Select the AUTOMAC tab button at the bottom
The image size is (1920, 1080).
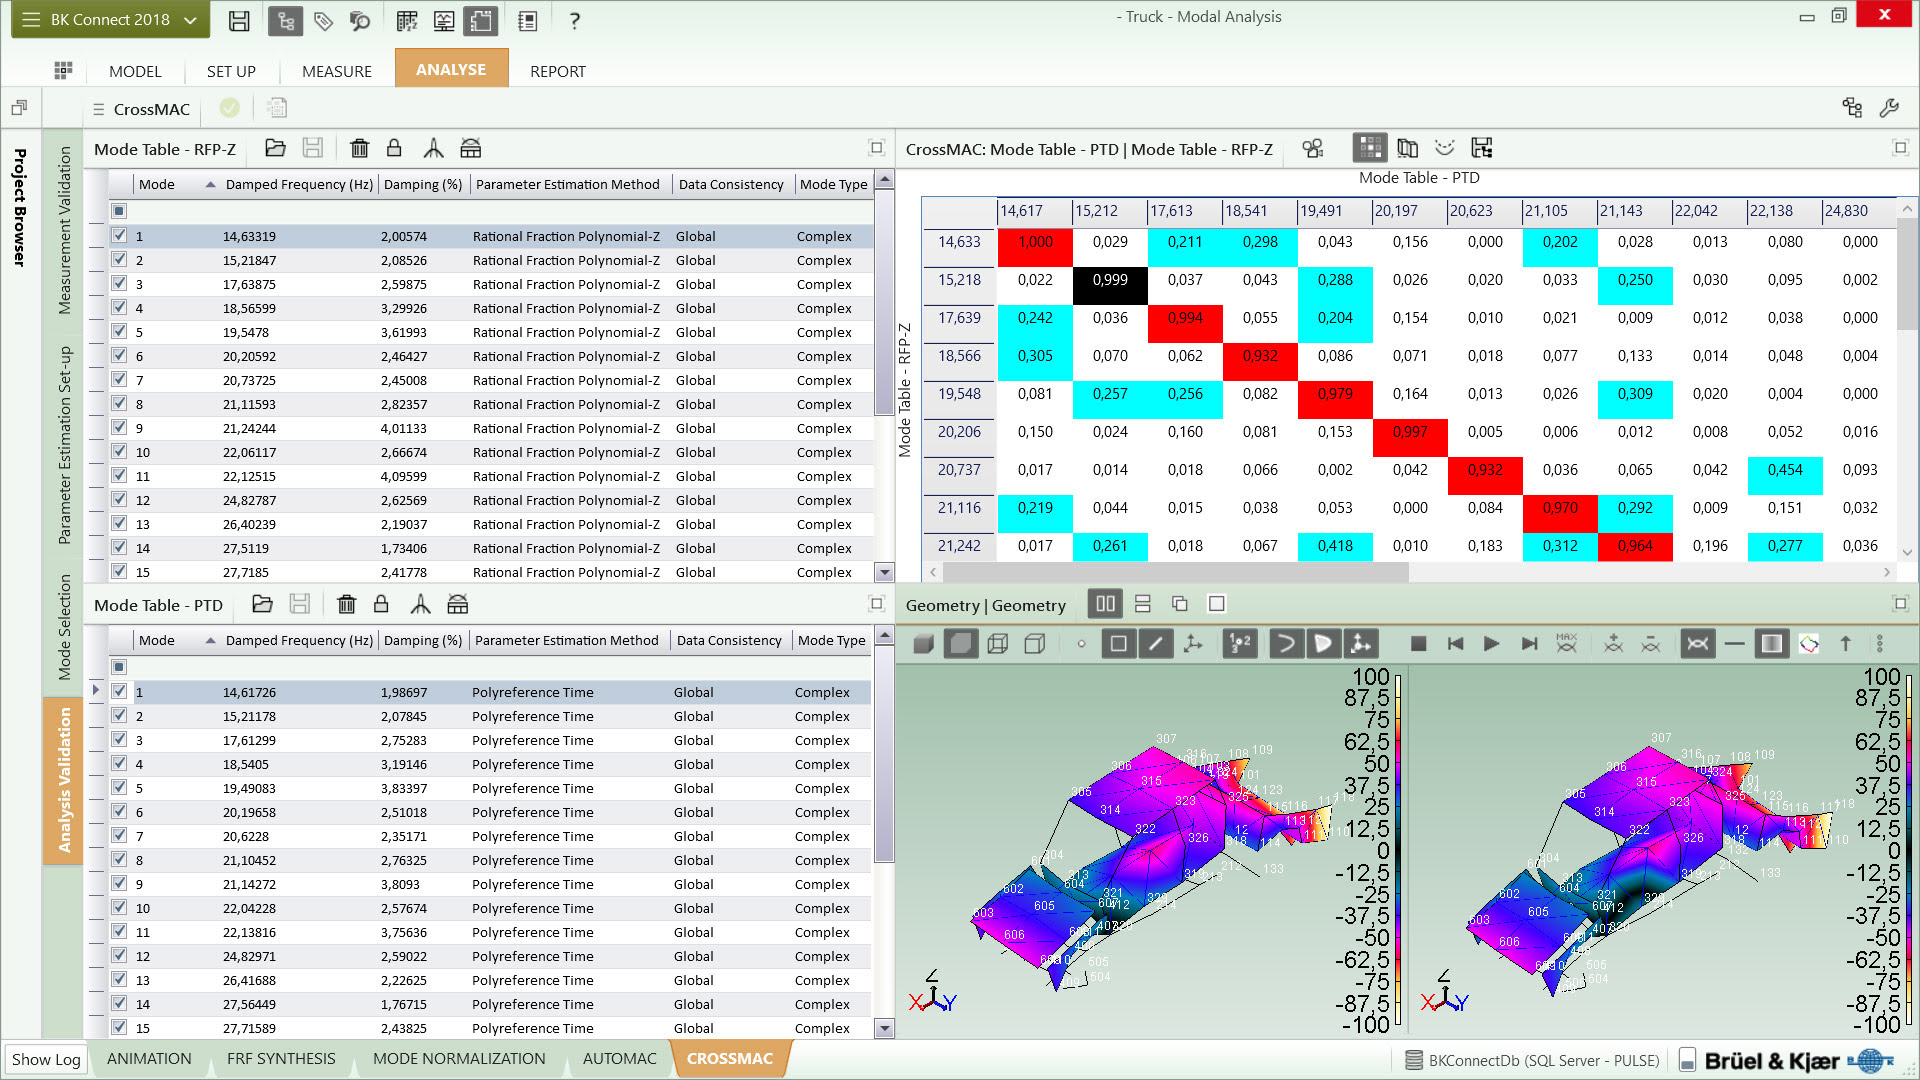(x=619, y=1058)
